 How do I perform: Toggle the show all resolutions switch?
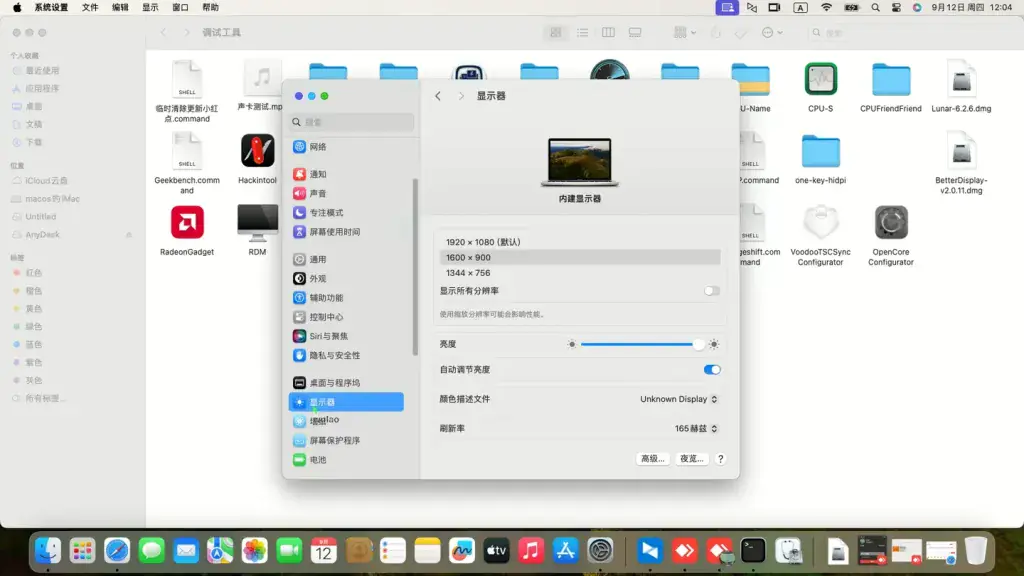click(712, 291)
